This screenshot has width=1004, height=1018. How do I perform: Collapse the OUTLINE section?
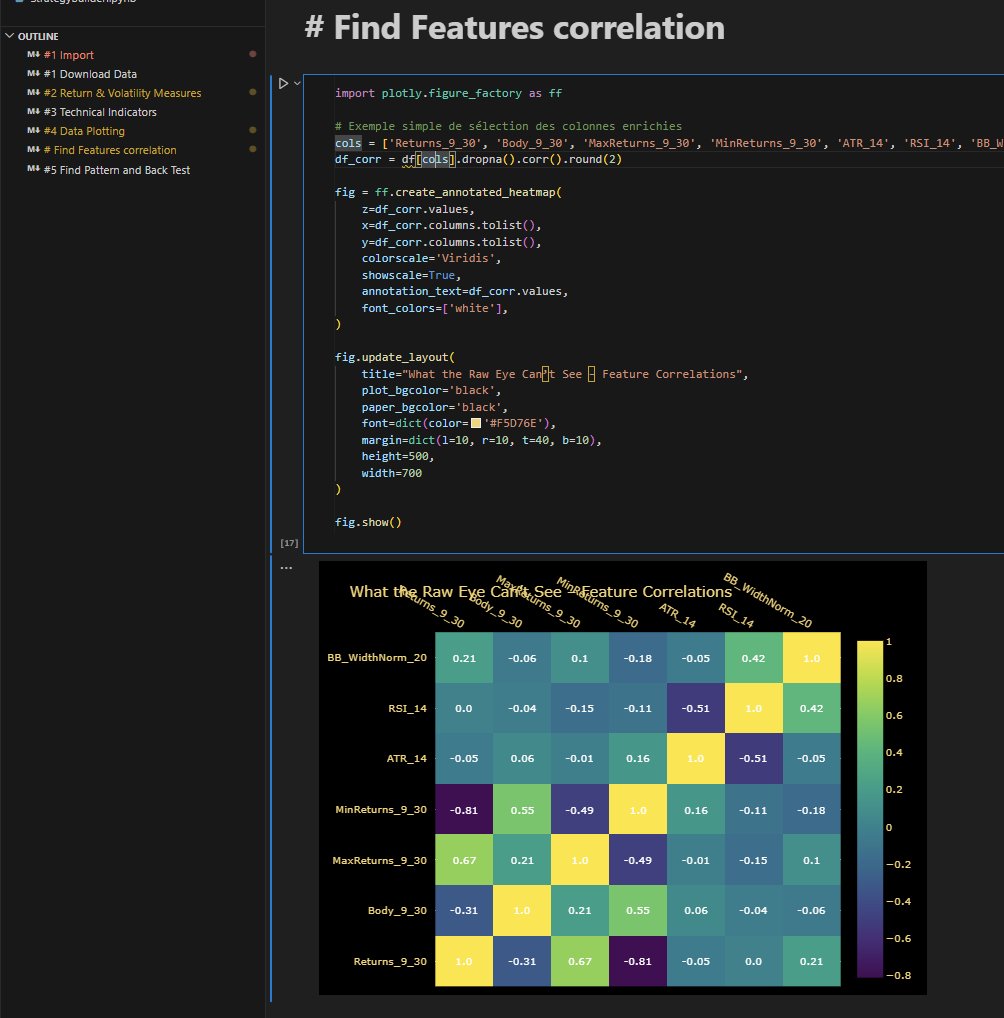10,36
